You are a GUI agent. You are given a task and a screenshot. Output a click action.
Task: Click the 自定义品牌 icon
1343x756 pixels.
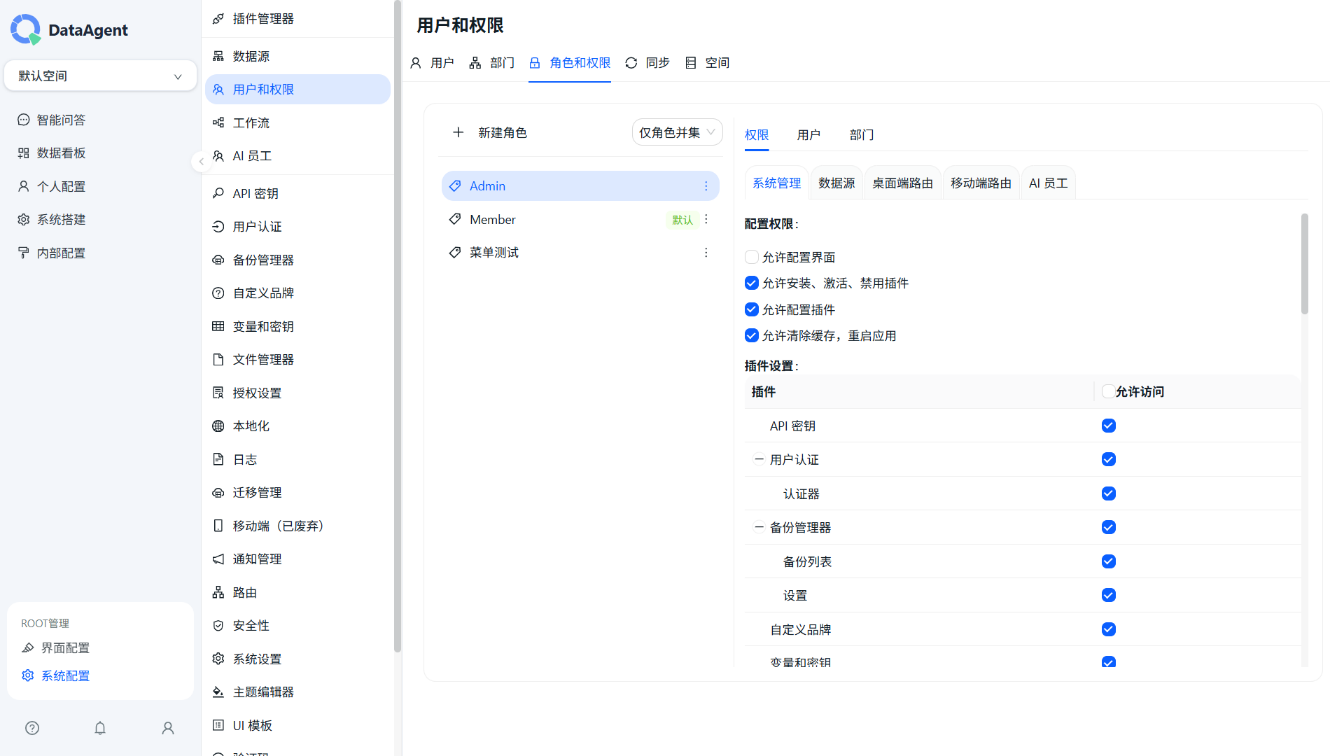(218, 293)
